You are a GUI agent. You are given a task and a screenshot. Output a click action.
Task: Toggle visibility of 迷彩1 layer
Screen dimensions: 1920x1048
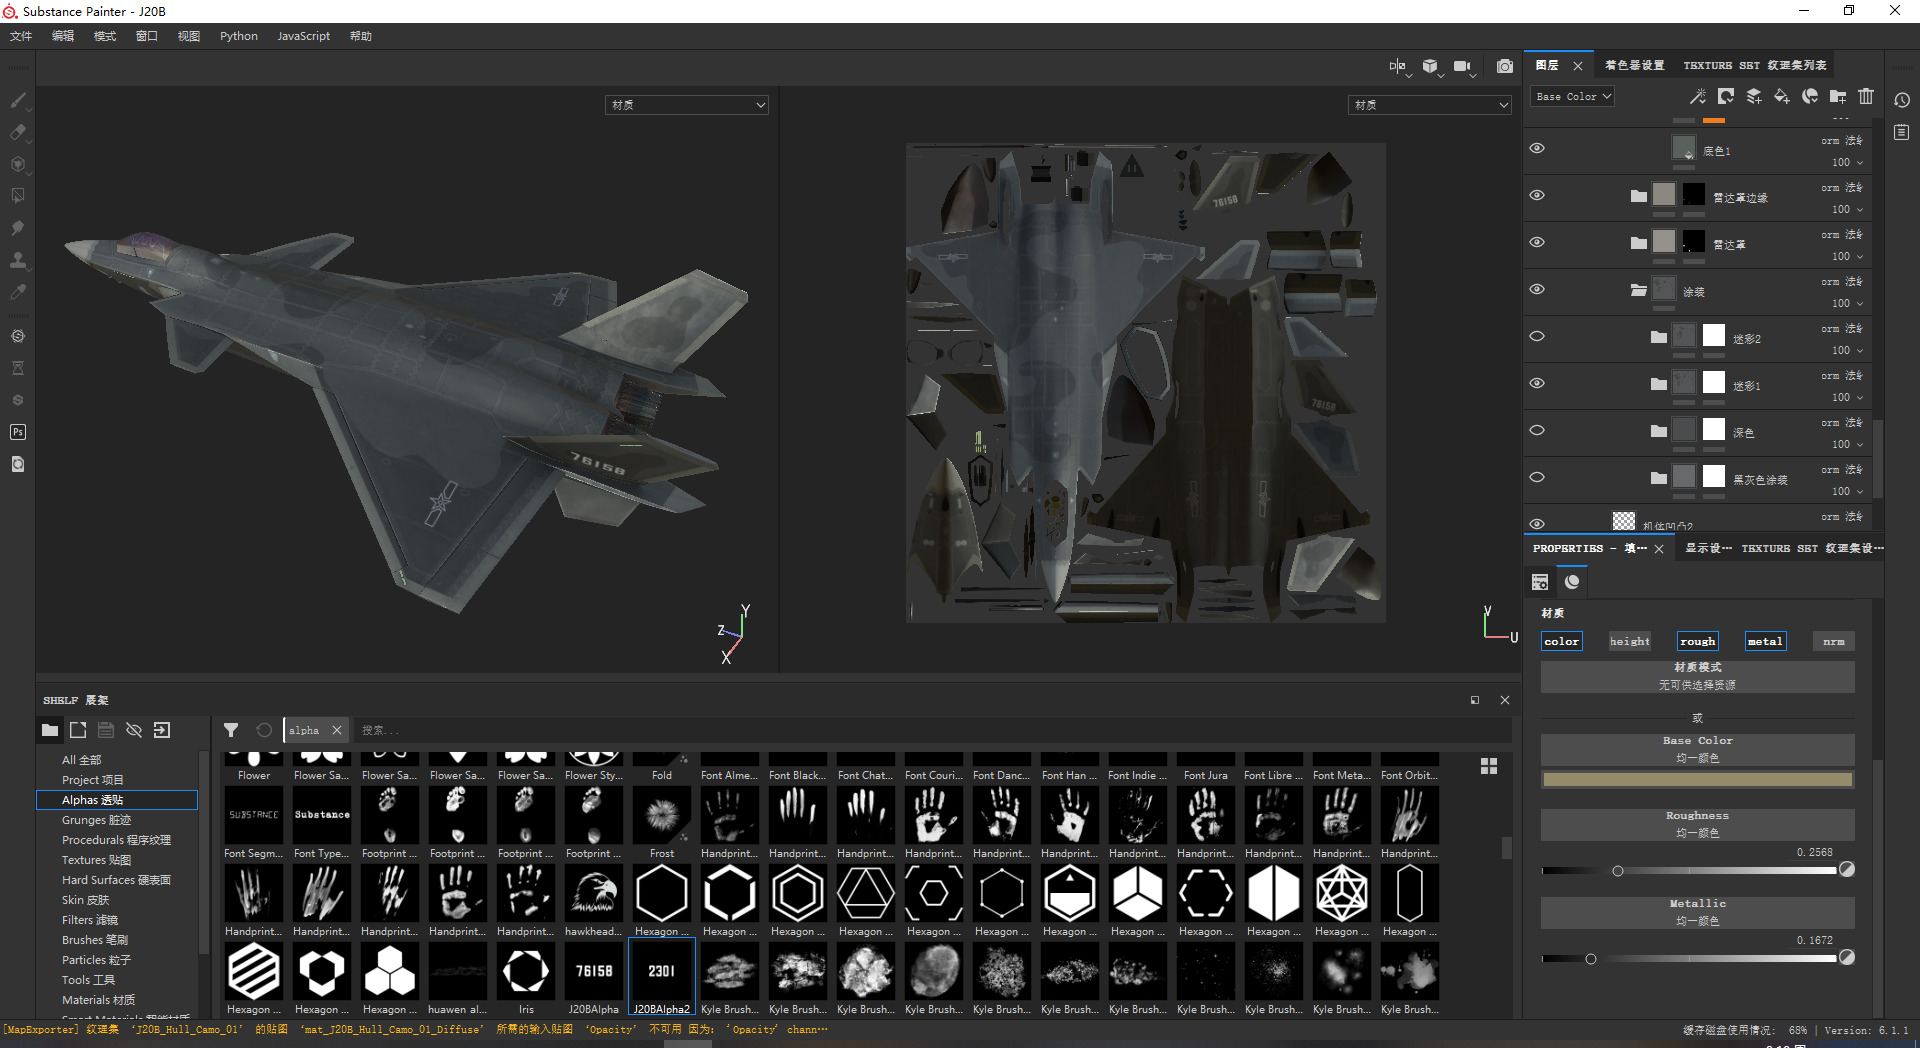click(x=1537, y=383)
